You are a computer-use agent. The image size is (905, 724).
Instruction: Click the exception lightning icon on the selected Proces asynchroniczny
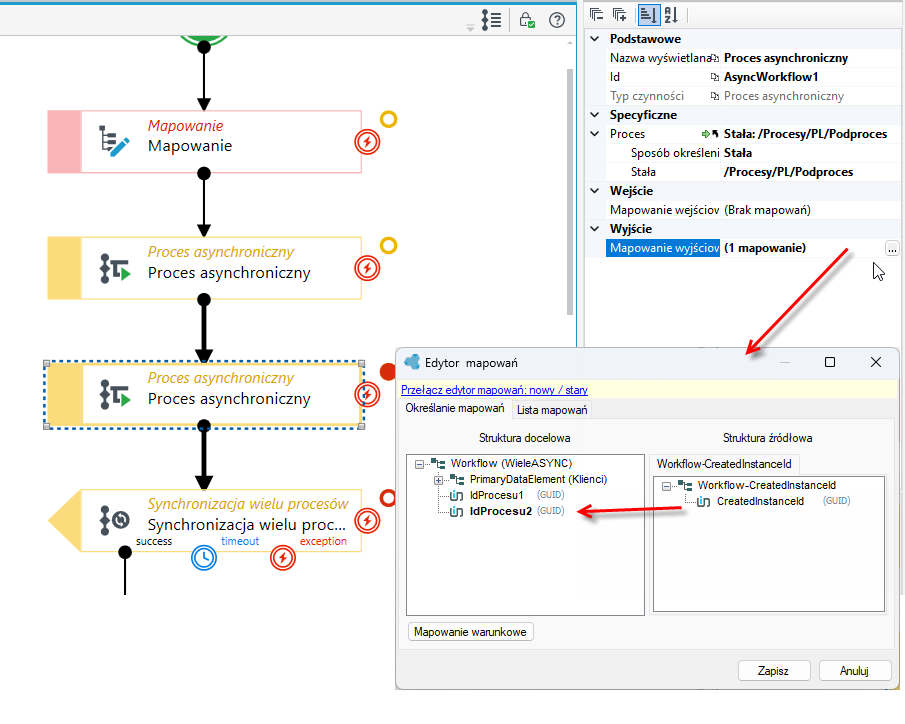point(367,394)
